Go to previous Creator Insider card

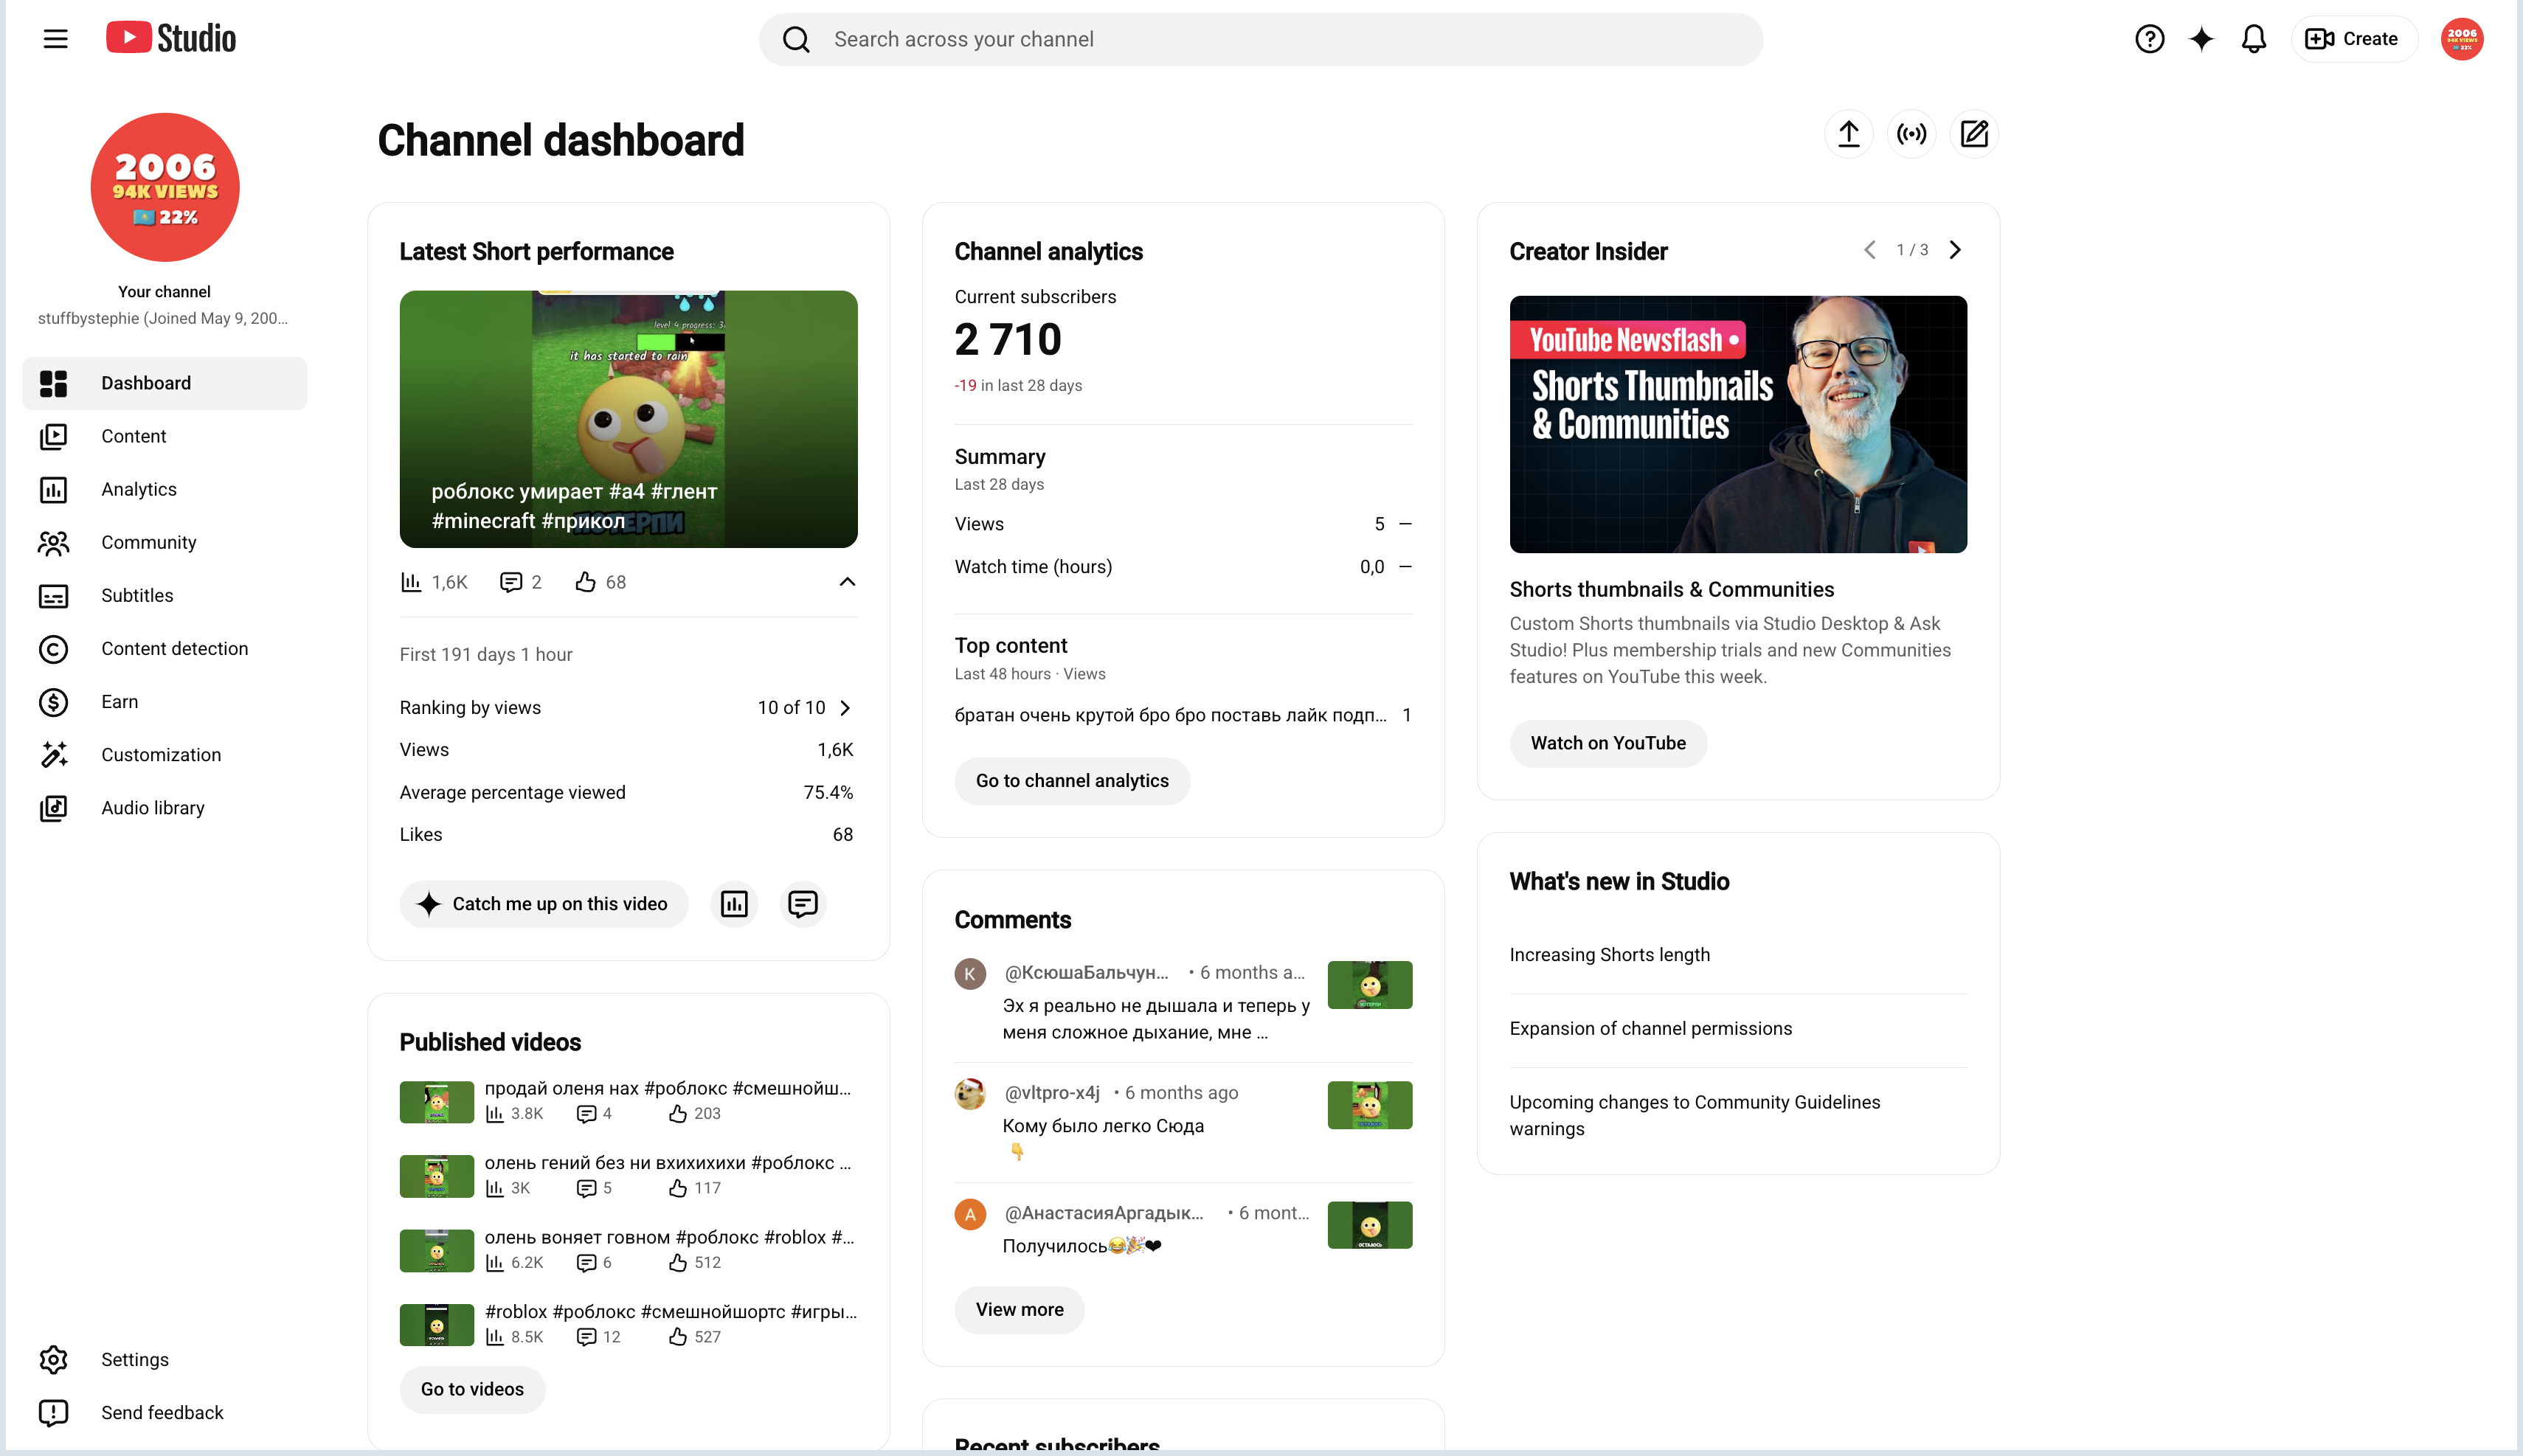(x=1869, y=250)
